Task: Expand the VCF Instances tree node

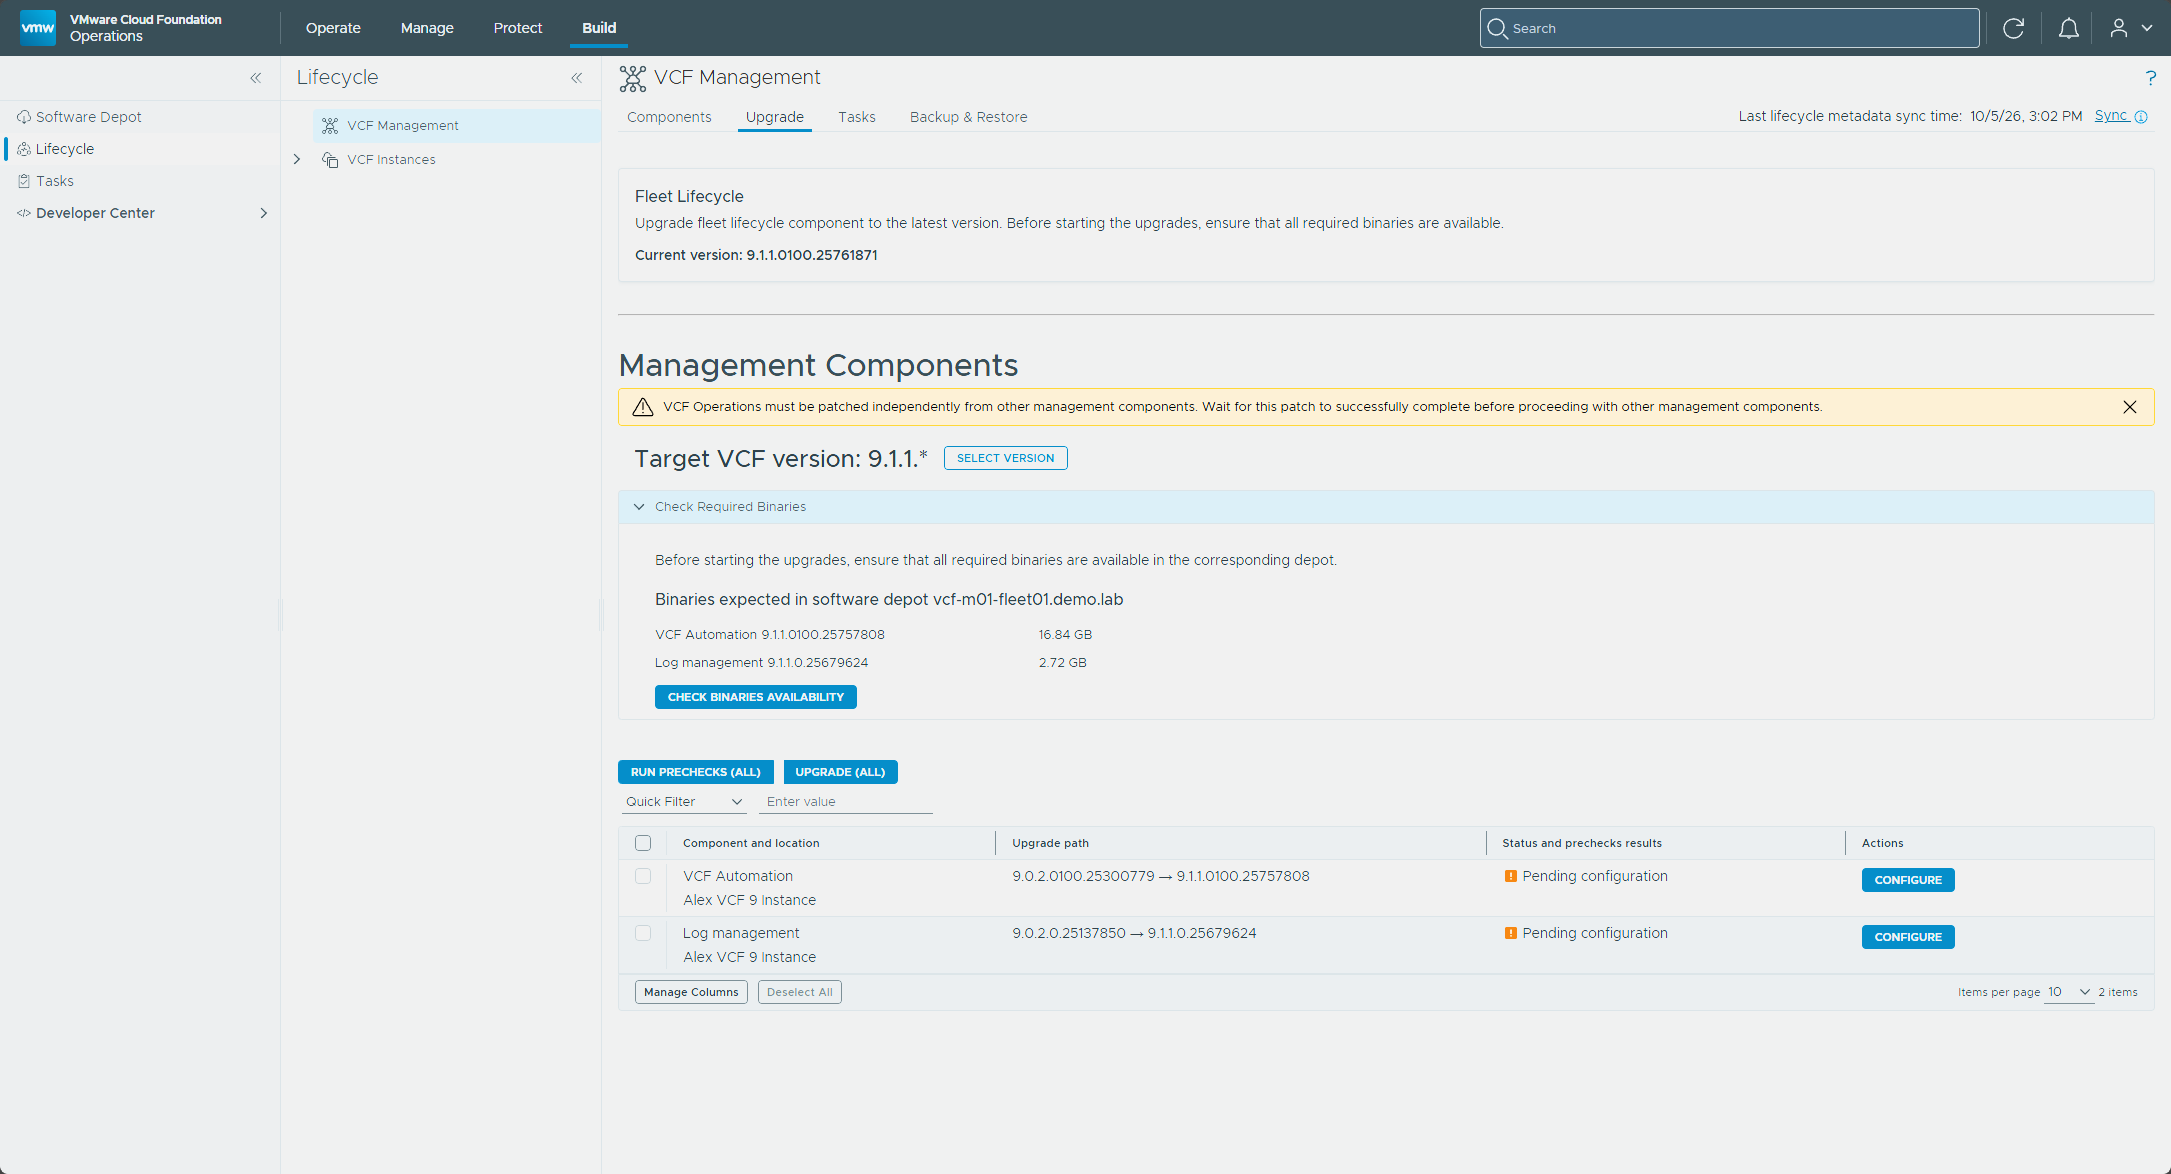Action: point(297,160)
